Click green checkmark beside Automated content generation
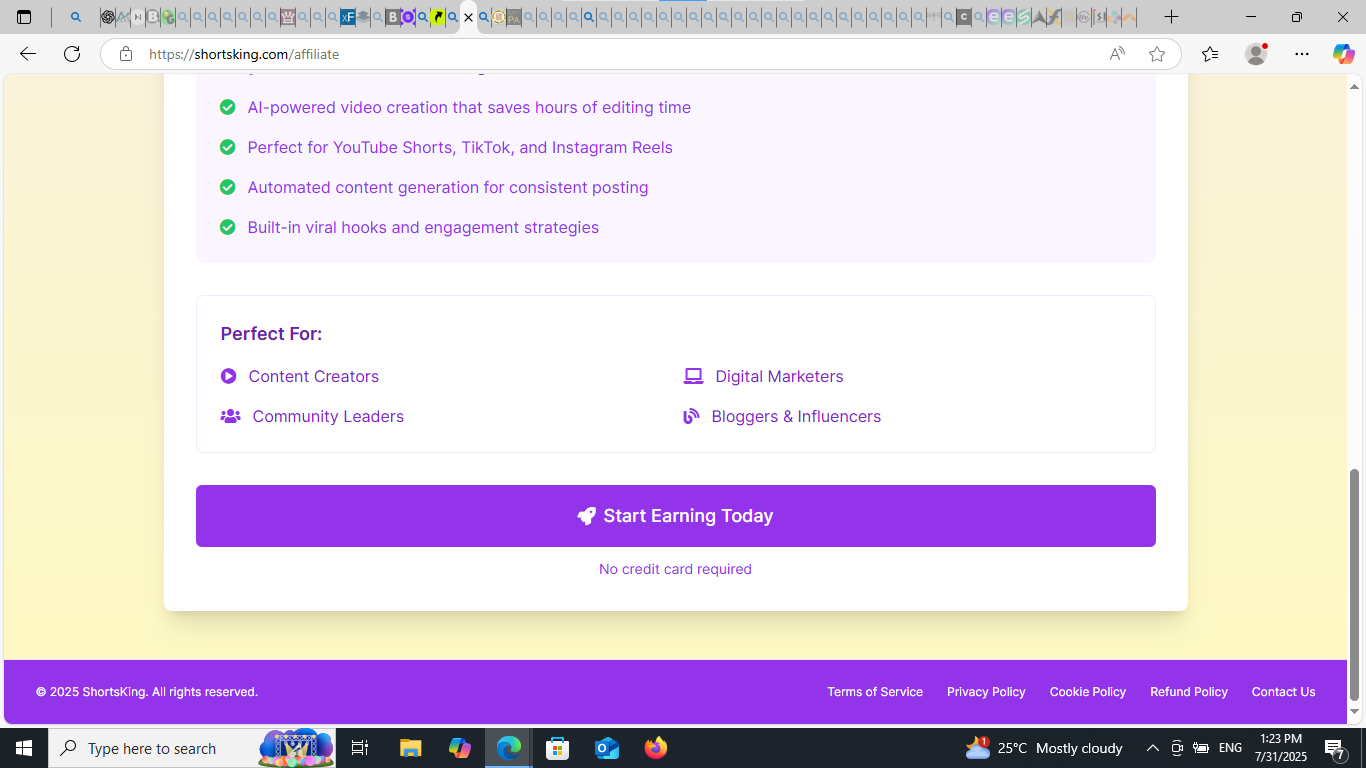1366x768 pixels. tap(227, 187)
